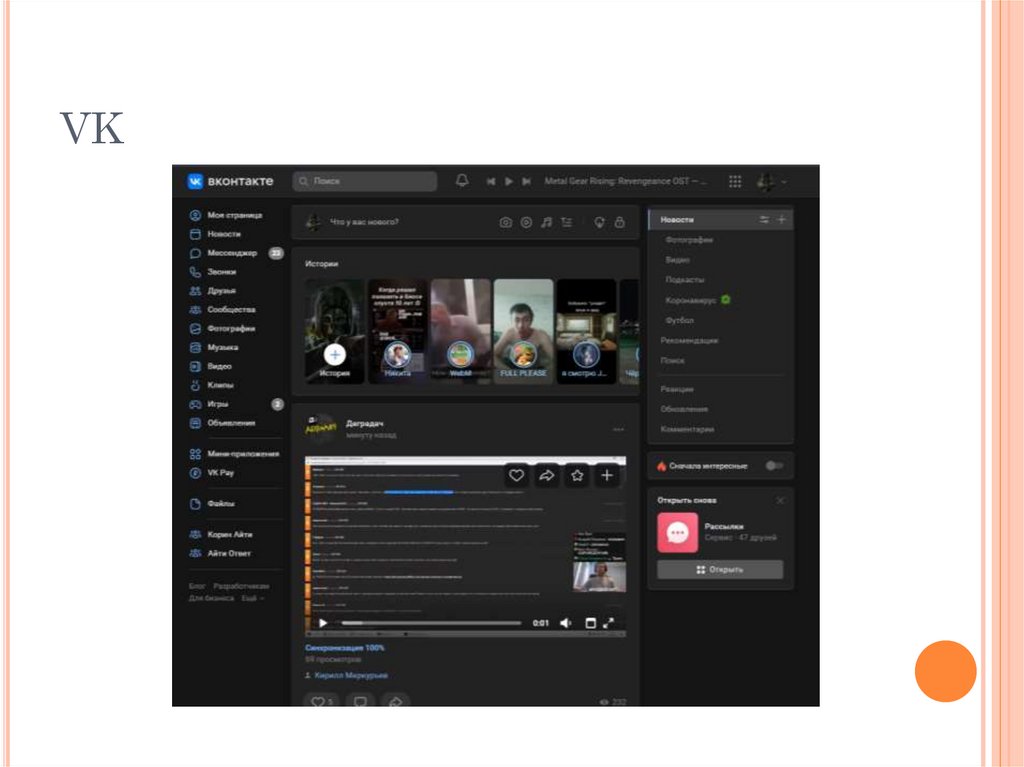Attach video icon in post box
This screenshot has height=767, width=1024.
(x=526, y=222)
